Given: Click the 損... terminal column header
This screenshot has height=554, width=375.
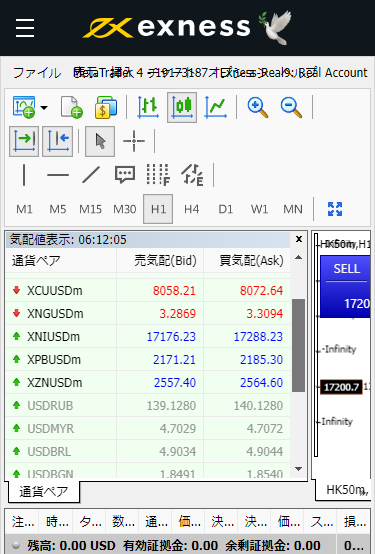Looking at the screenshot, I should (355, 522).
